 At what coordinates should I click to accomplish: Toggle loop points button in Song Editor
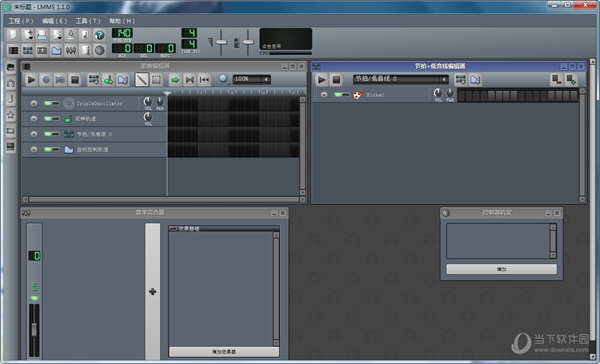point(189,80)
